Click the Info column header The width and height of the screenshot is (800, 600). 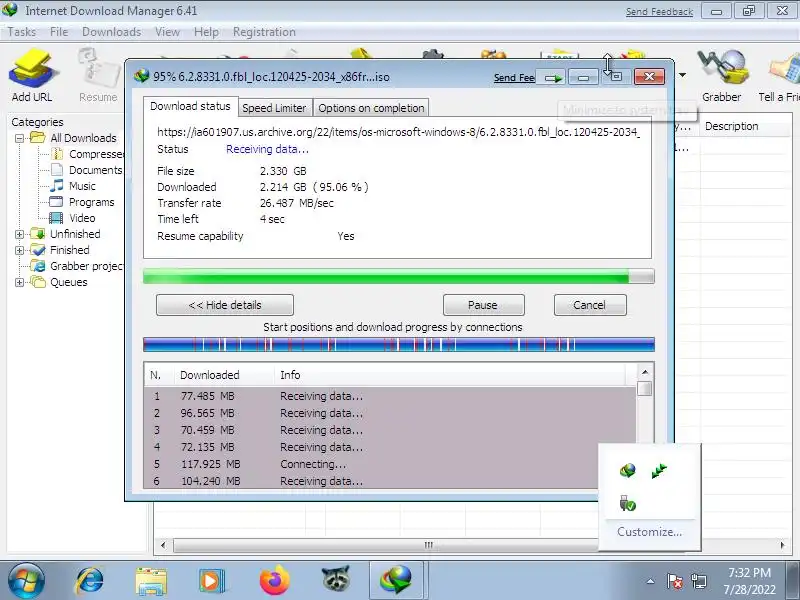click(450, 375)
